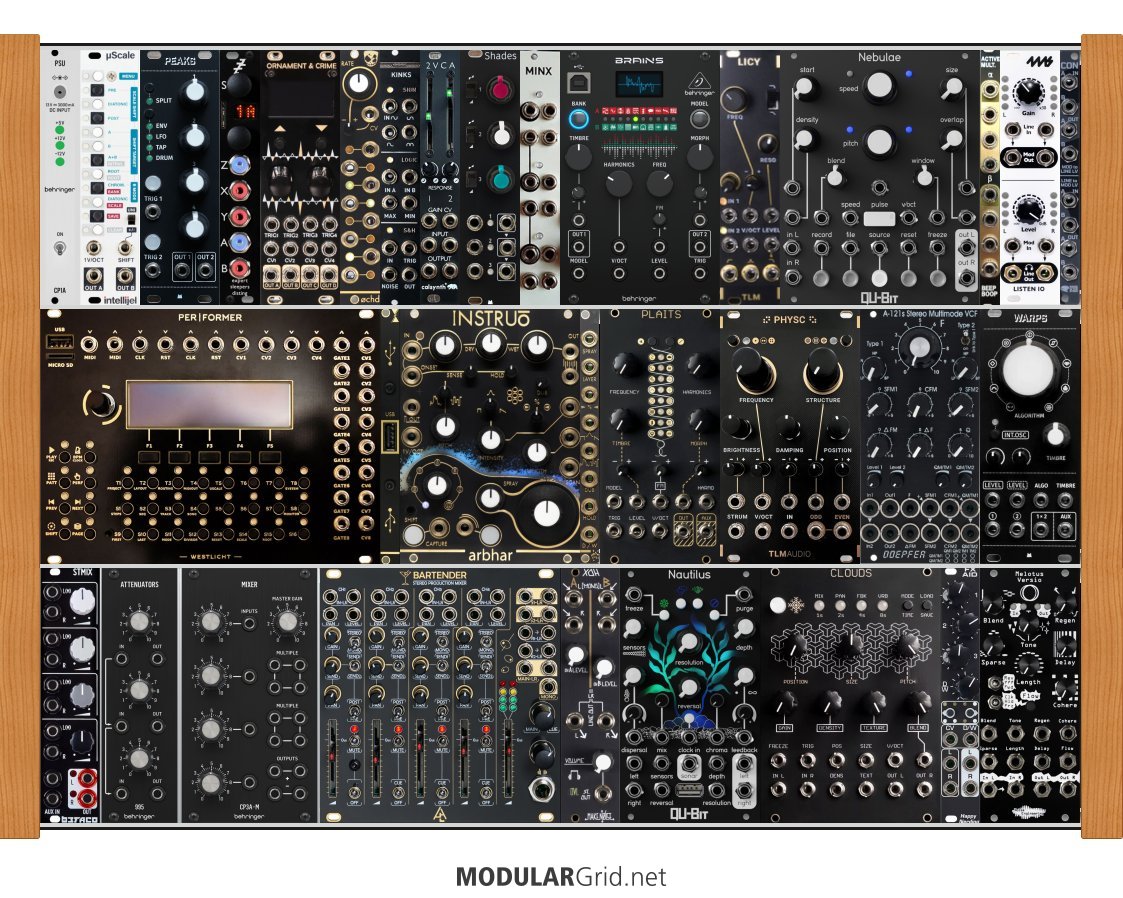Click the Nebulae pitch knob
Viewport: 1123px width, 898px height.
(879, 142)
